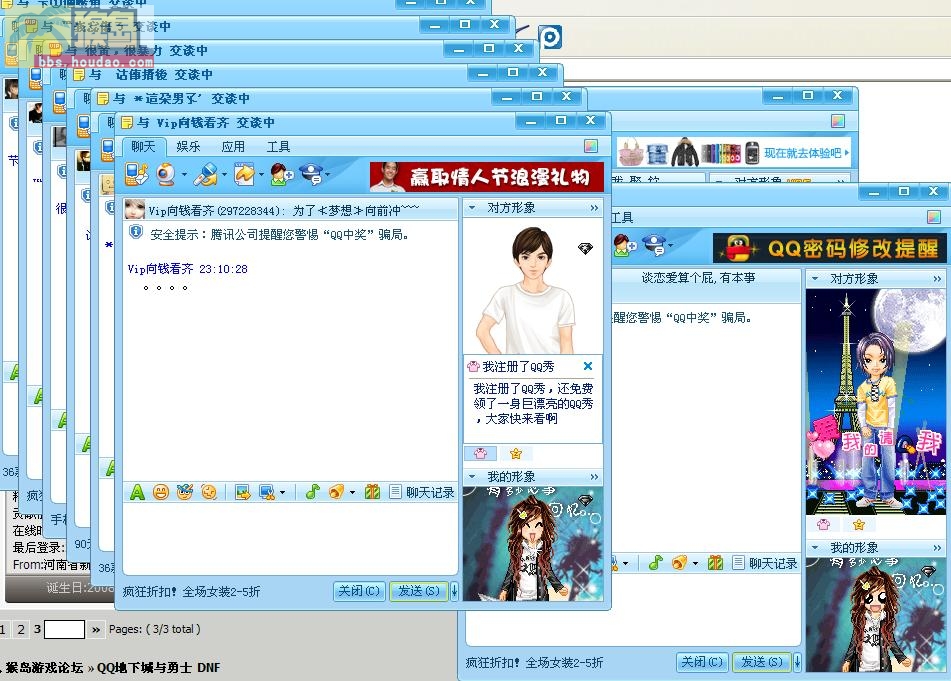Click the screen capture scissors icon in front chat
Screen dimensions: 951x681
coord(267,492)
